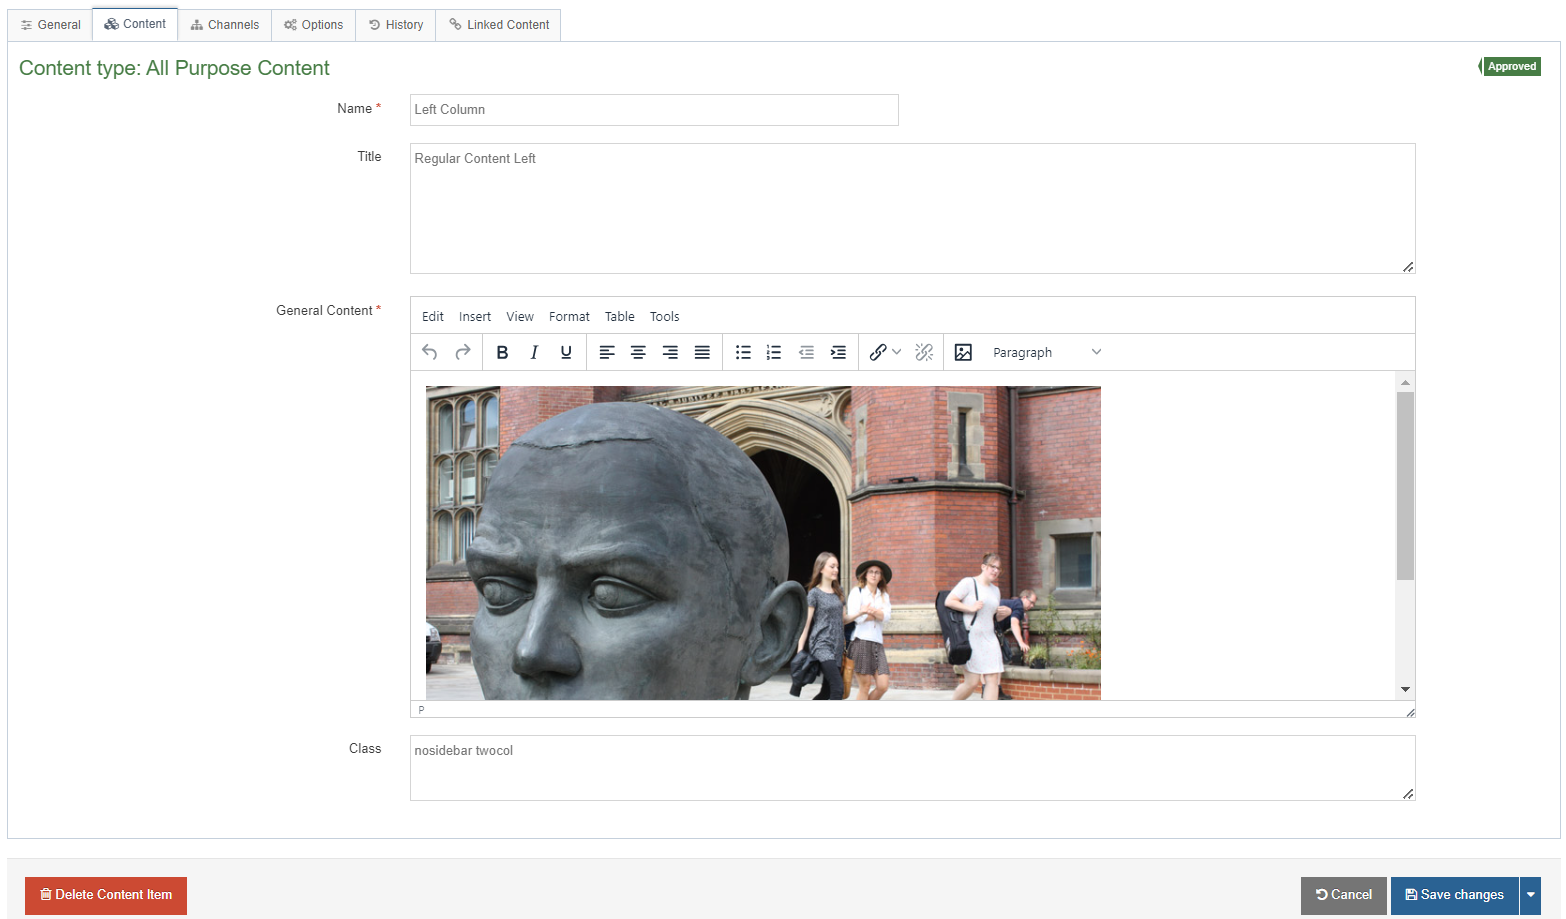Click the Undo icon in editor toolbar
The width and height of the screenshot is (1566, 919).
pos(430,352)
